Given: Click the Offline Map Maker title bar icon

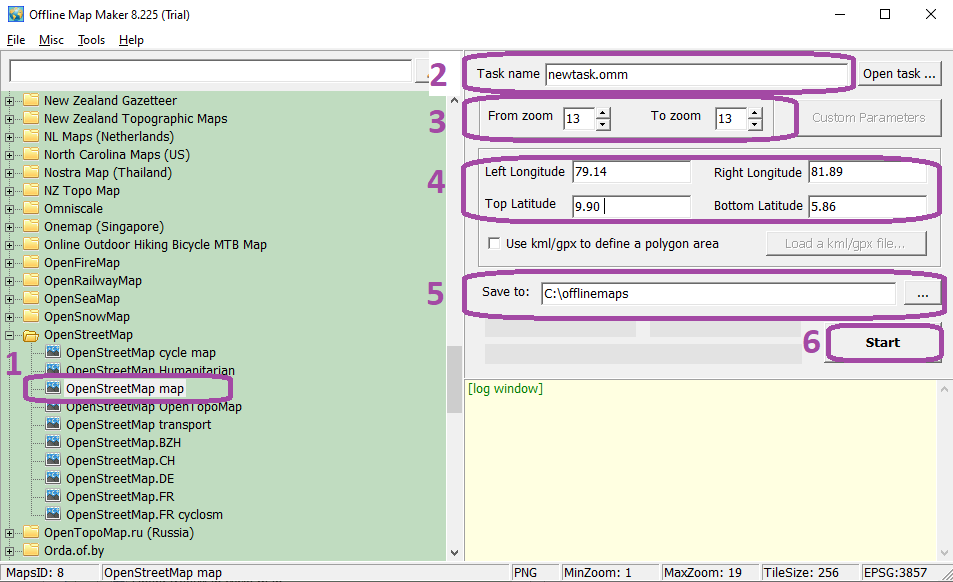Looking at the screenshot, I should click(15, 14).
